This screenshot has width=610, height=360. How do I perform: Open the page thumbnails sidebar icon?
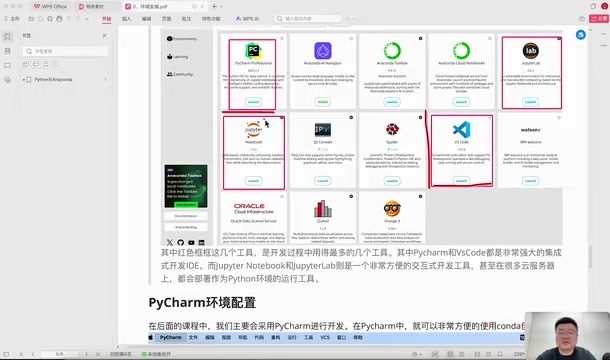(7, 51)
